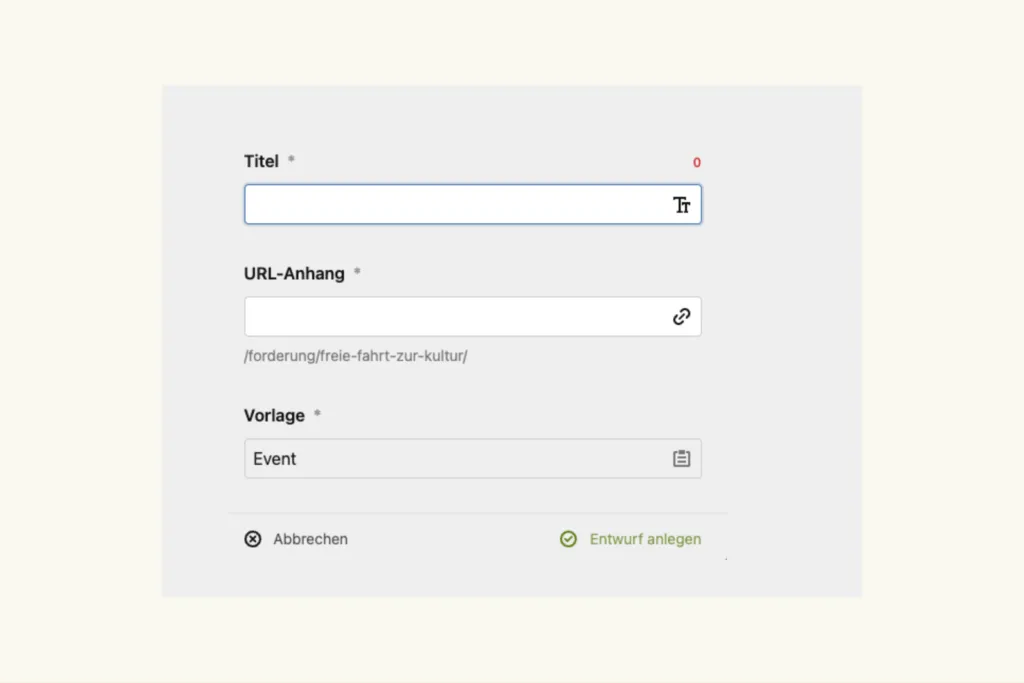Click the horizontal divider line above Abbrechen
Viewport: 1024px width, 683px height.
click(478, 514)
